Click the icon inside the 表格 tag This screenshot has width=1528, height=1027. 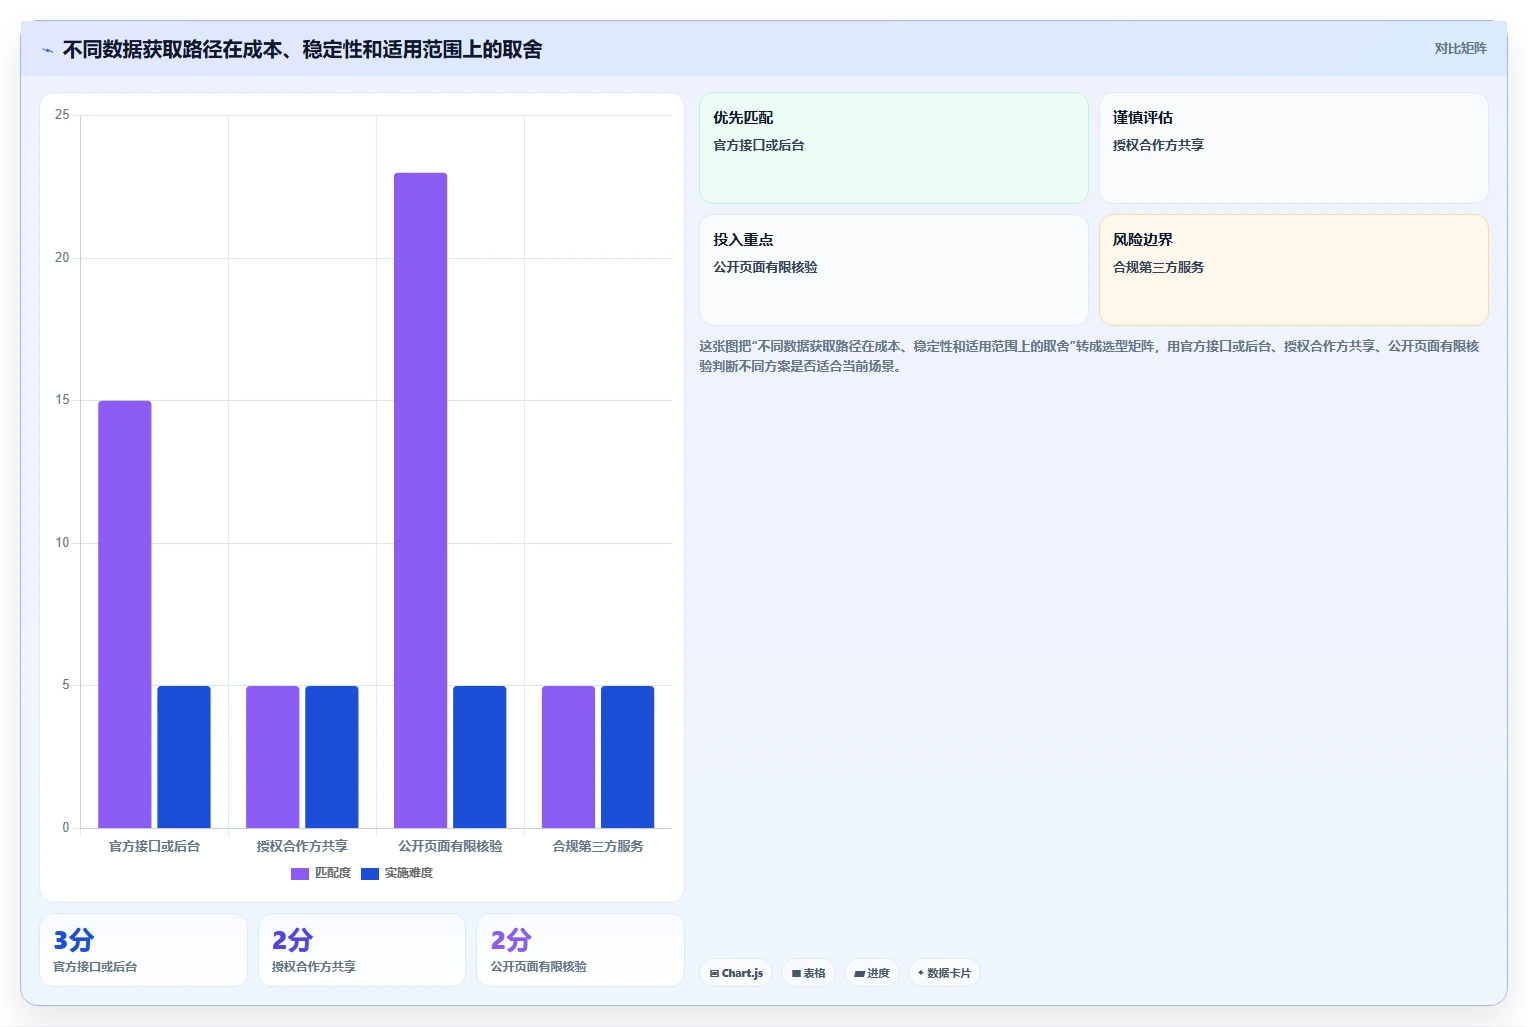click(x=796, y=973)
